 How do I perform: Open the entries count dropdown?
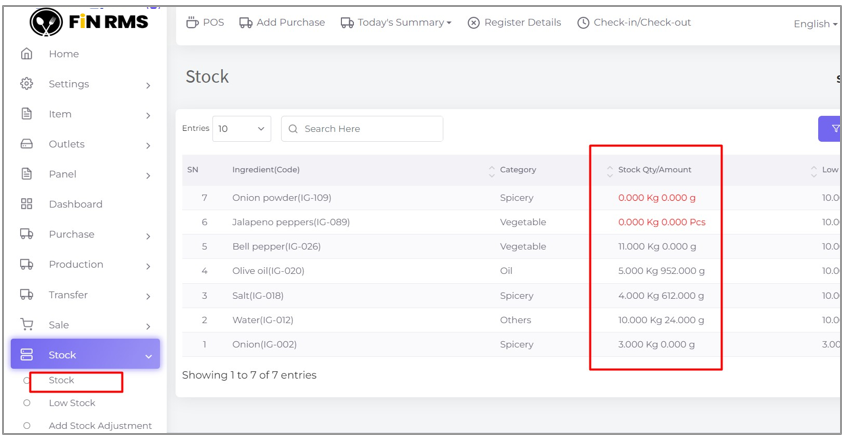coord(241,129)
